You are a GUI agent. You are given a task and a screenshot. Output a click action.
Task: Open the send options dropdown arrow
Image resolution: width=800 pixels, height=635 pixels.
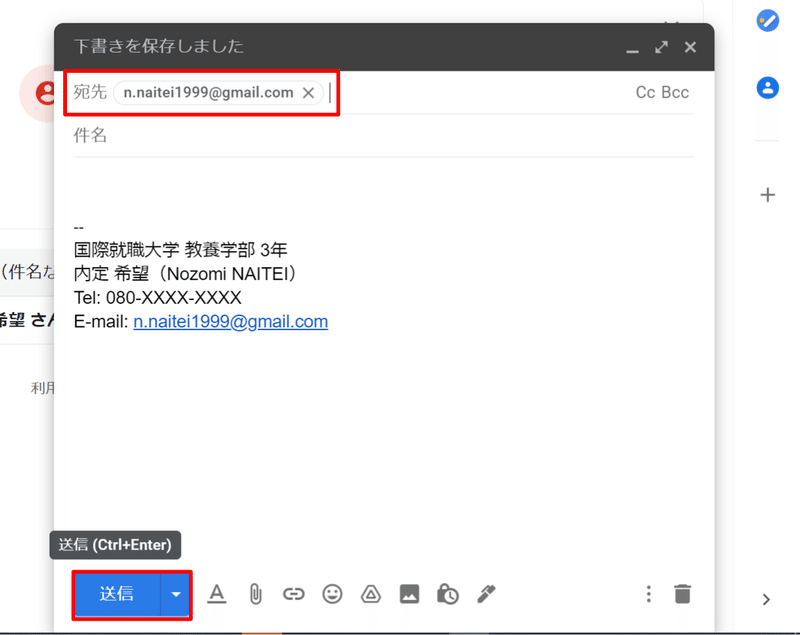(x=175, y=593)
